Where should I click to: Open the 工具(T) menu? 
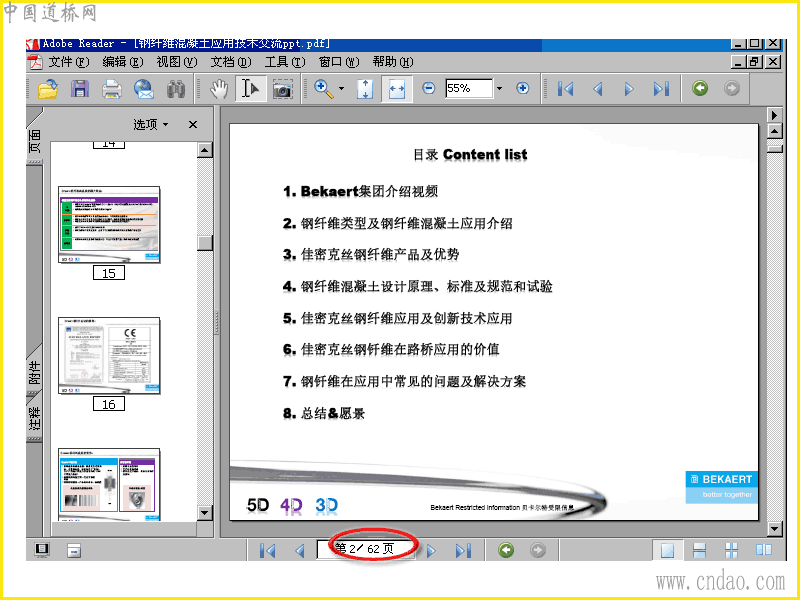[x=285, y=62]
